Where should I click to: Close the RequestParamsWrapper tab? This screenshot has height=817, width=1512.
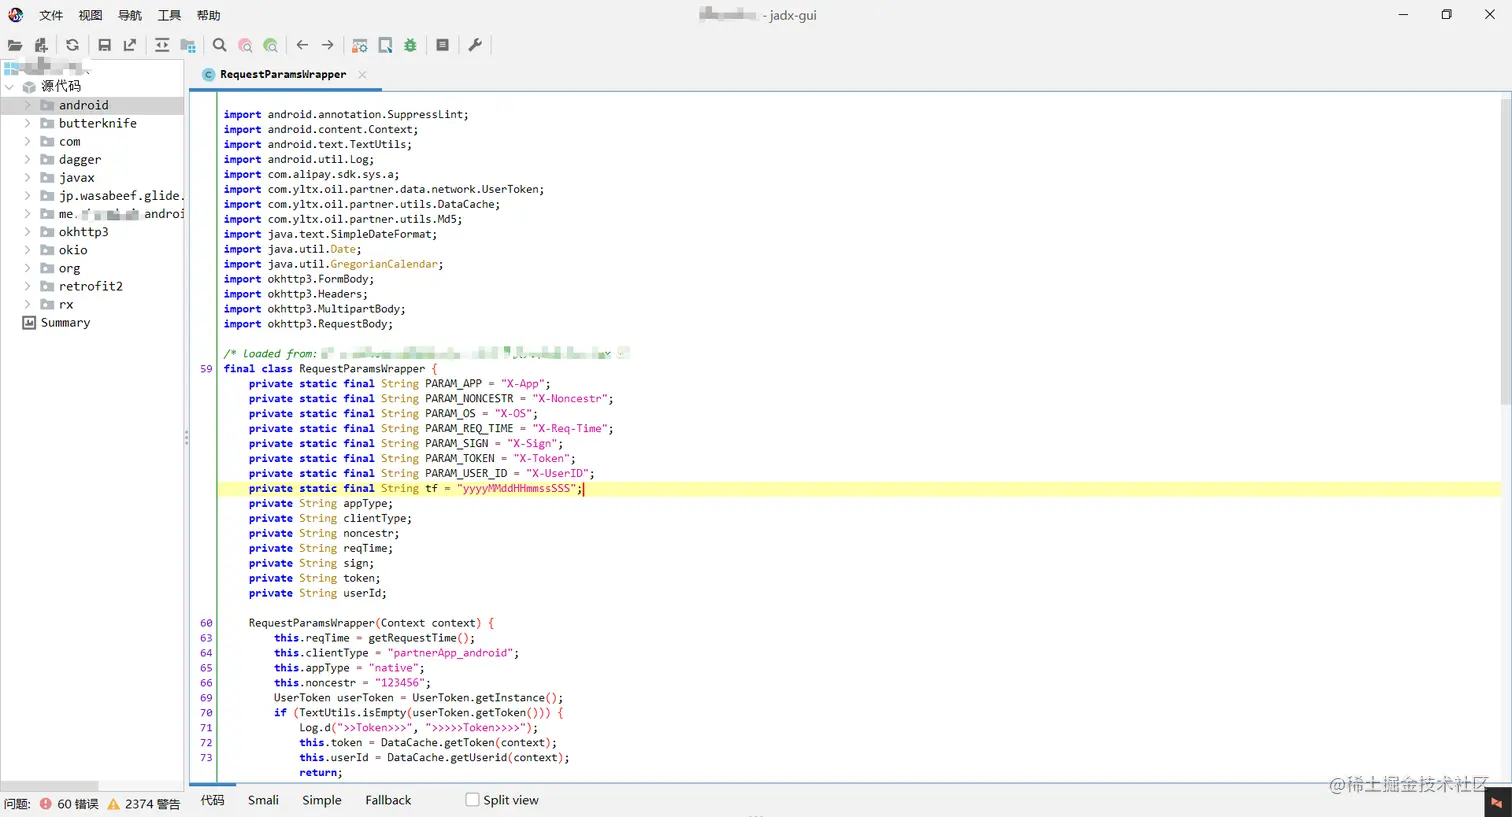(362, 75)
